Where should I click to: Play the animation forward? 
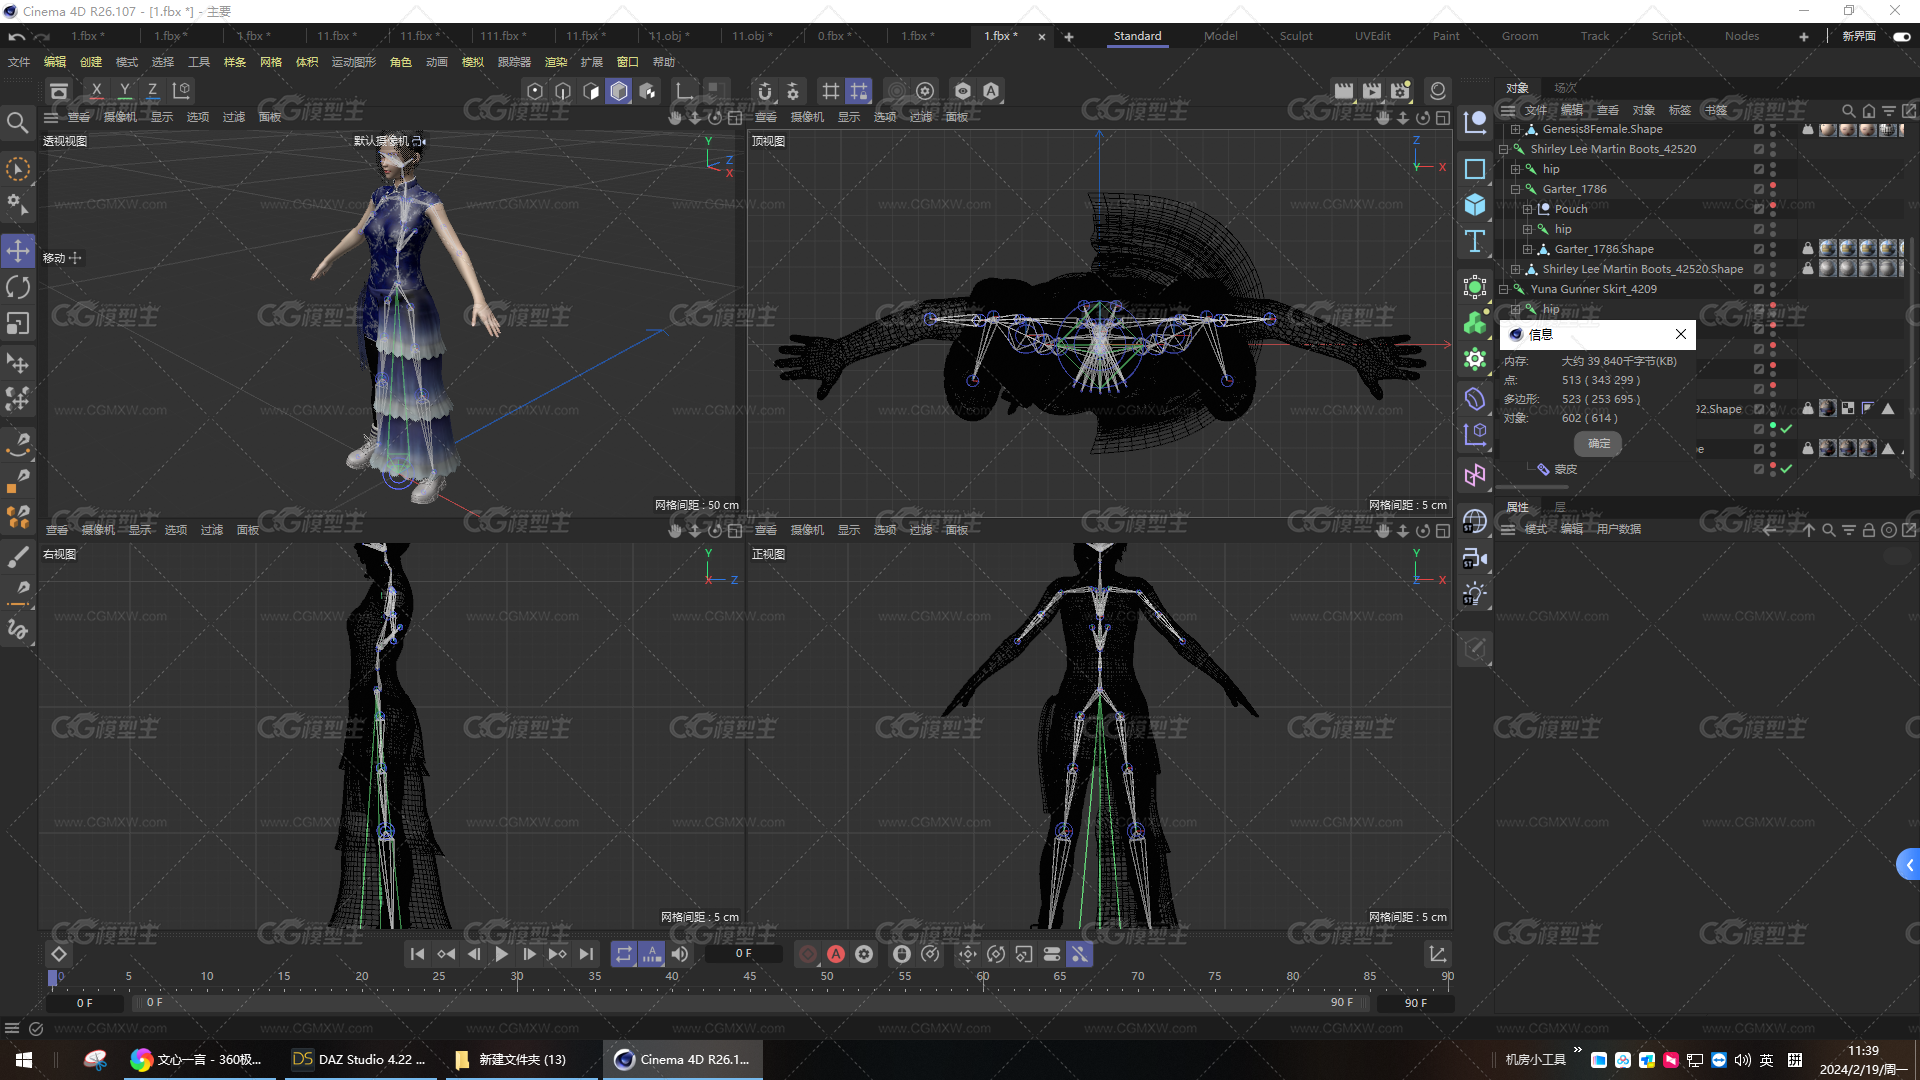502,954
